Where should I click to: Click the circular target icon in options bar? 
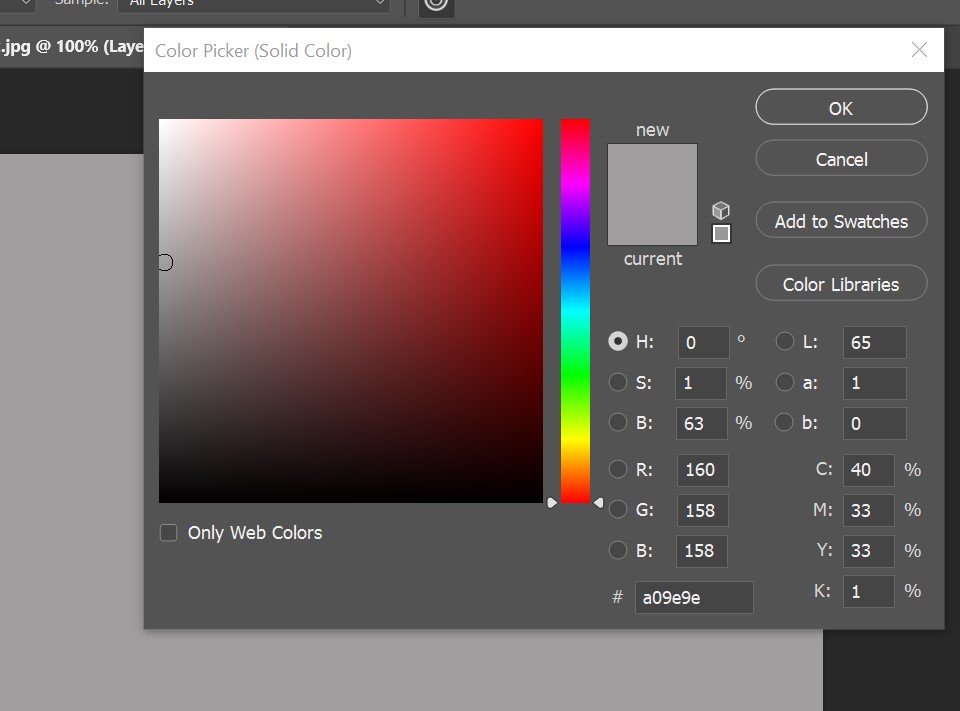435,5
